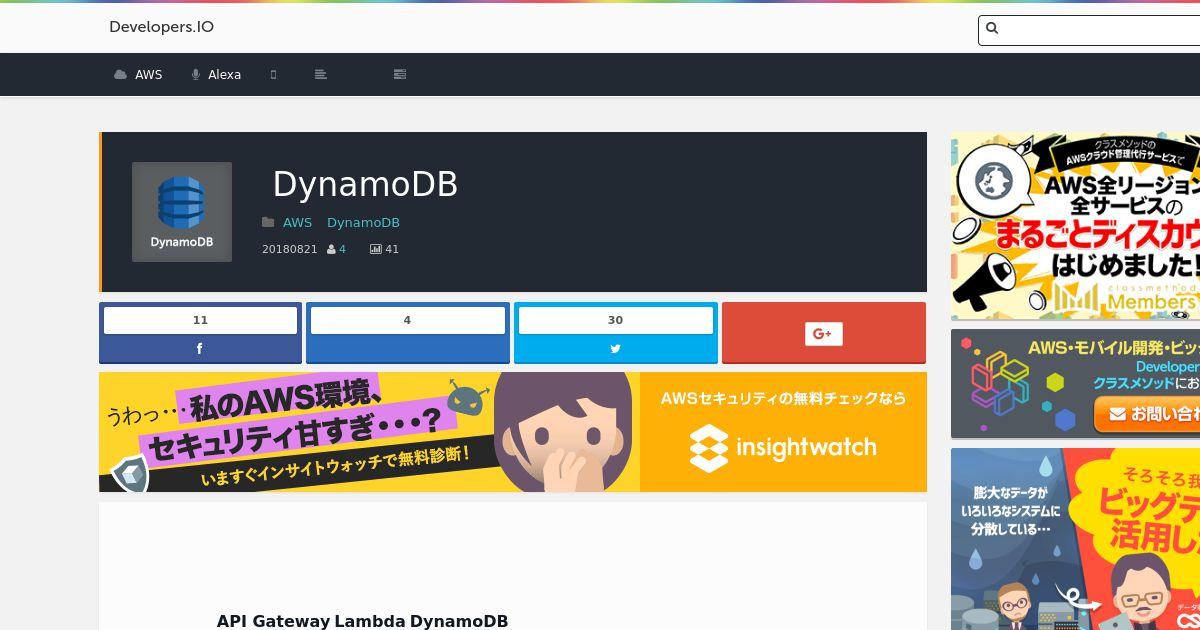Click the article date 20180821
This screenshot has height=630, width=1200.
289,250
